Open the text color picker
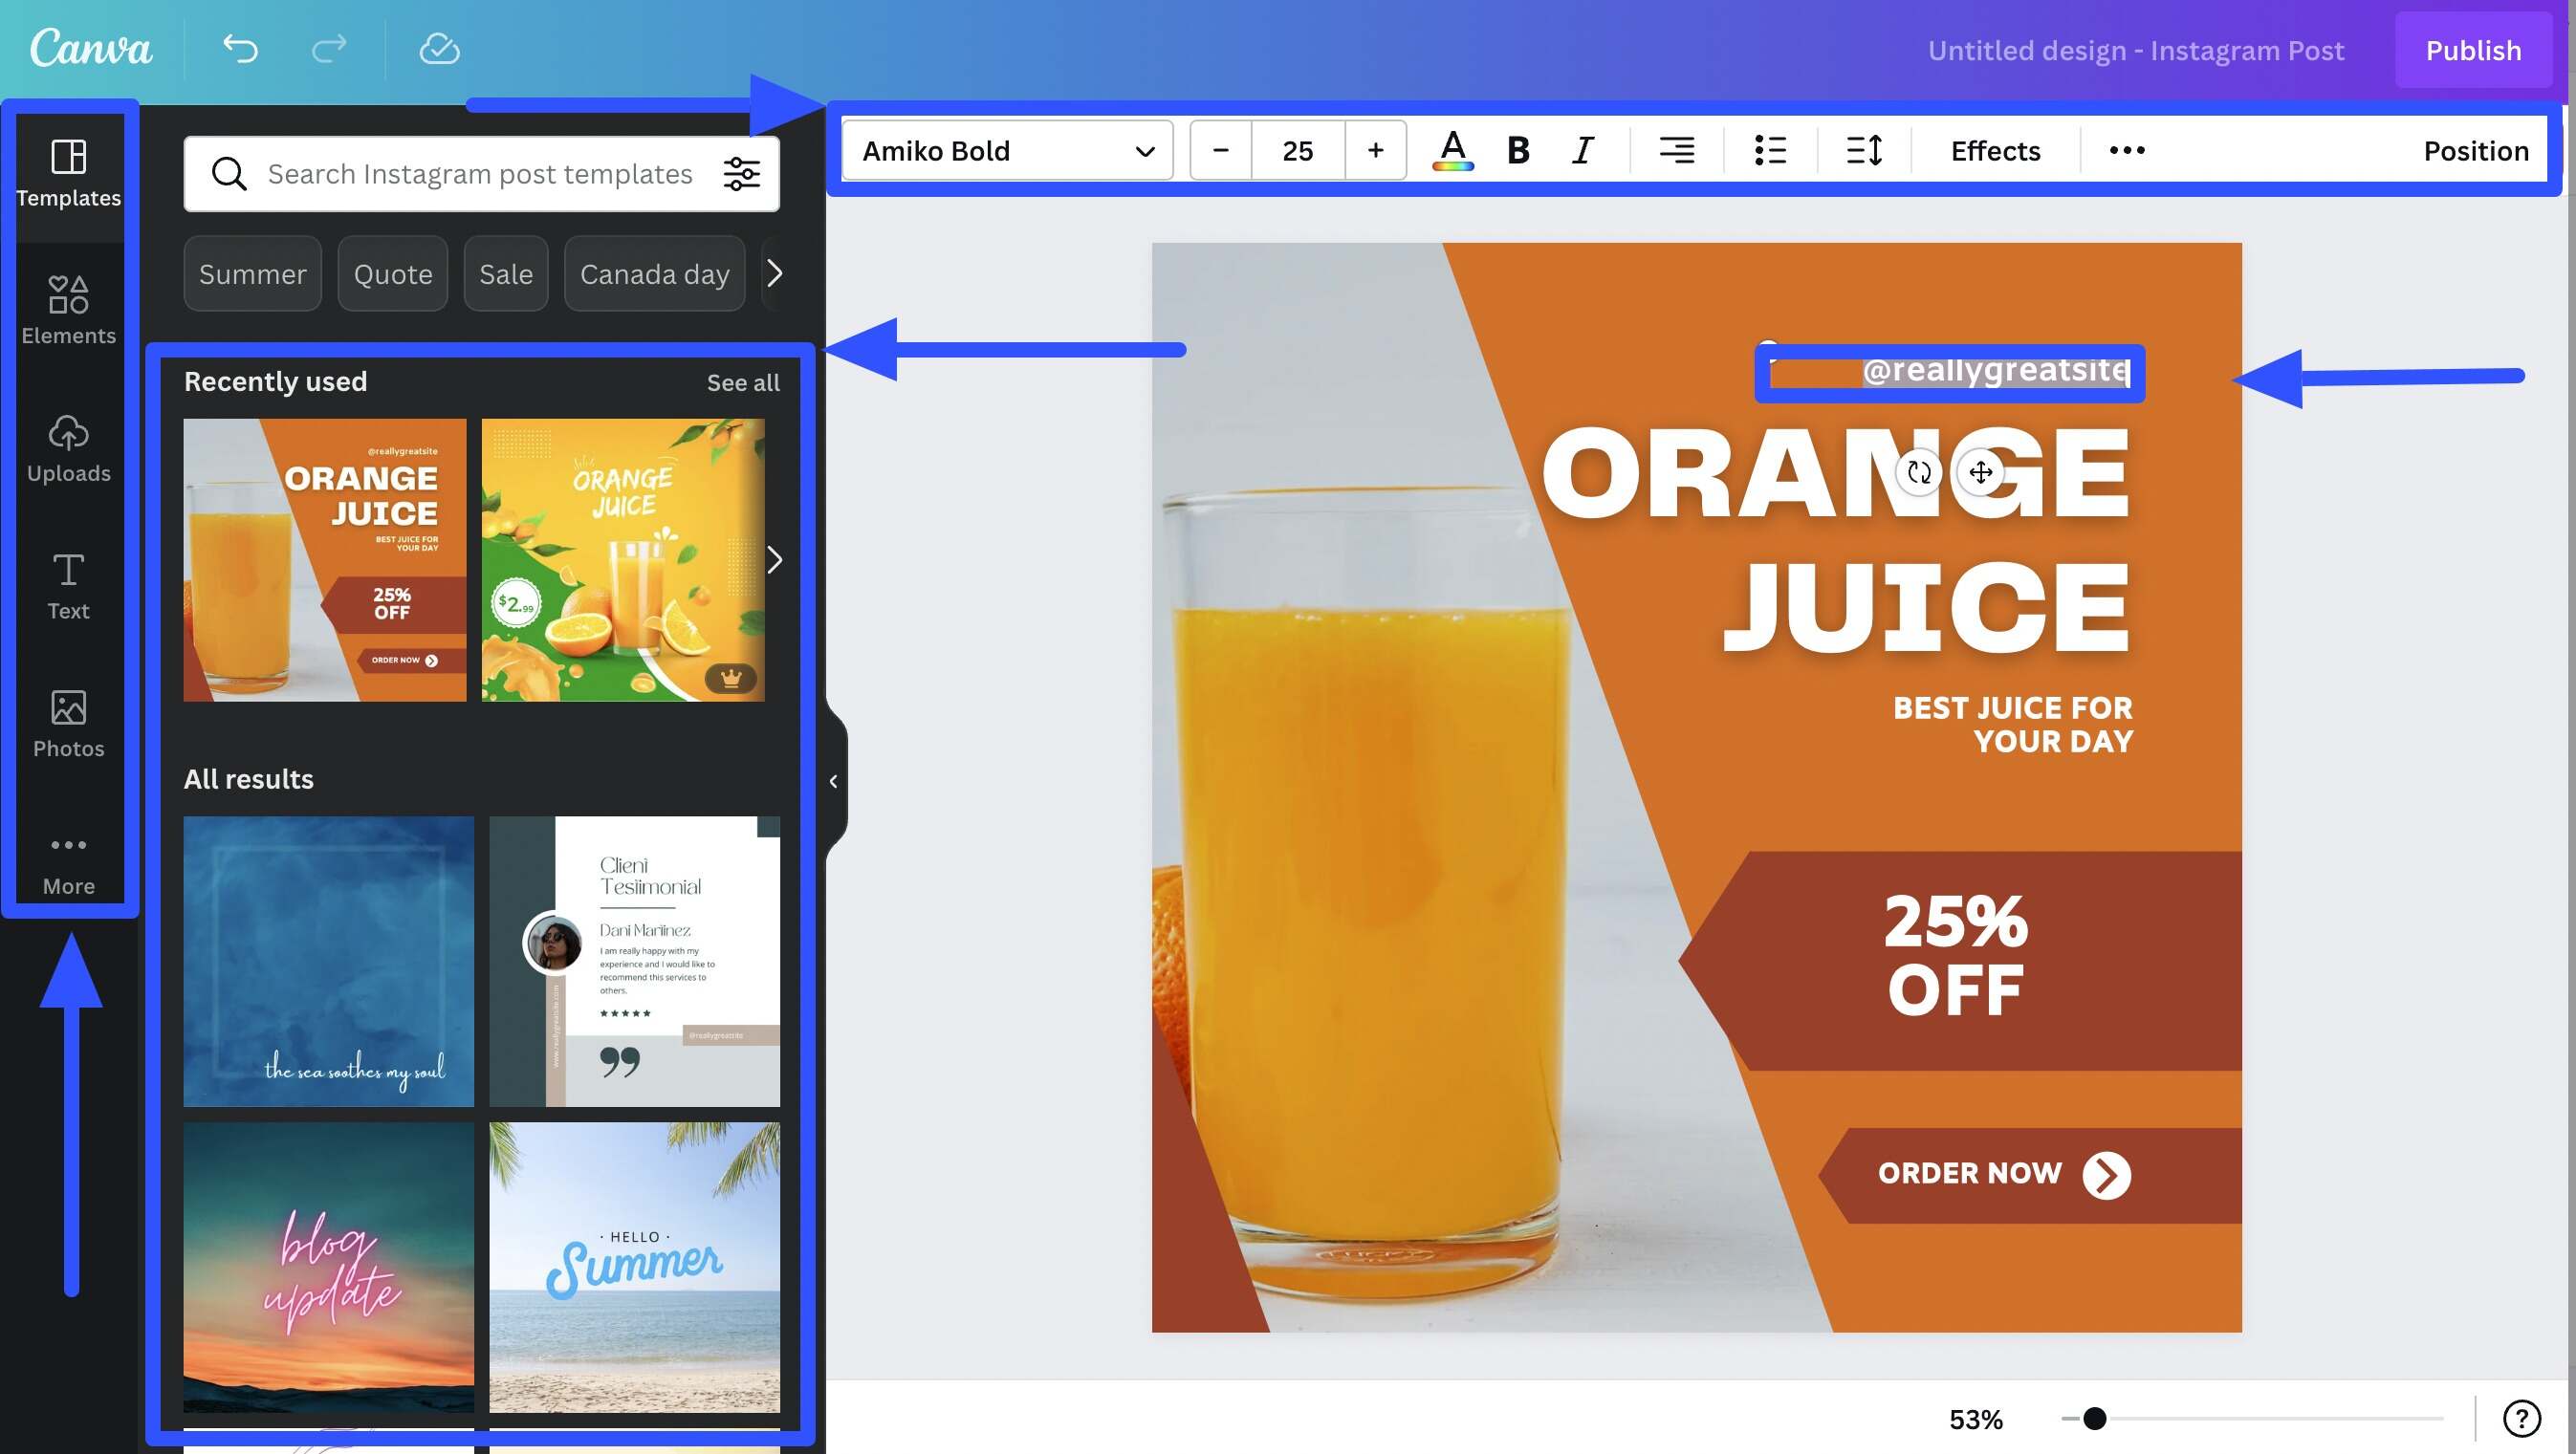 coord(1454,150)
